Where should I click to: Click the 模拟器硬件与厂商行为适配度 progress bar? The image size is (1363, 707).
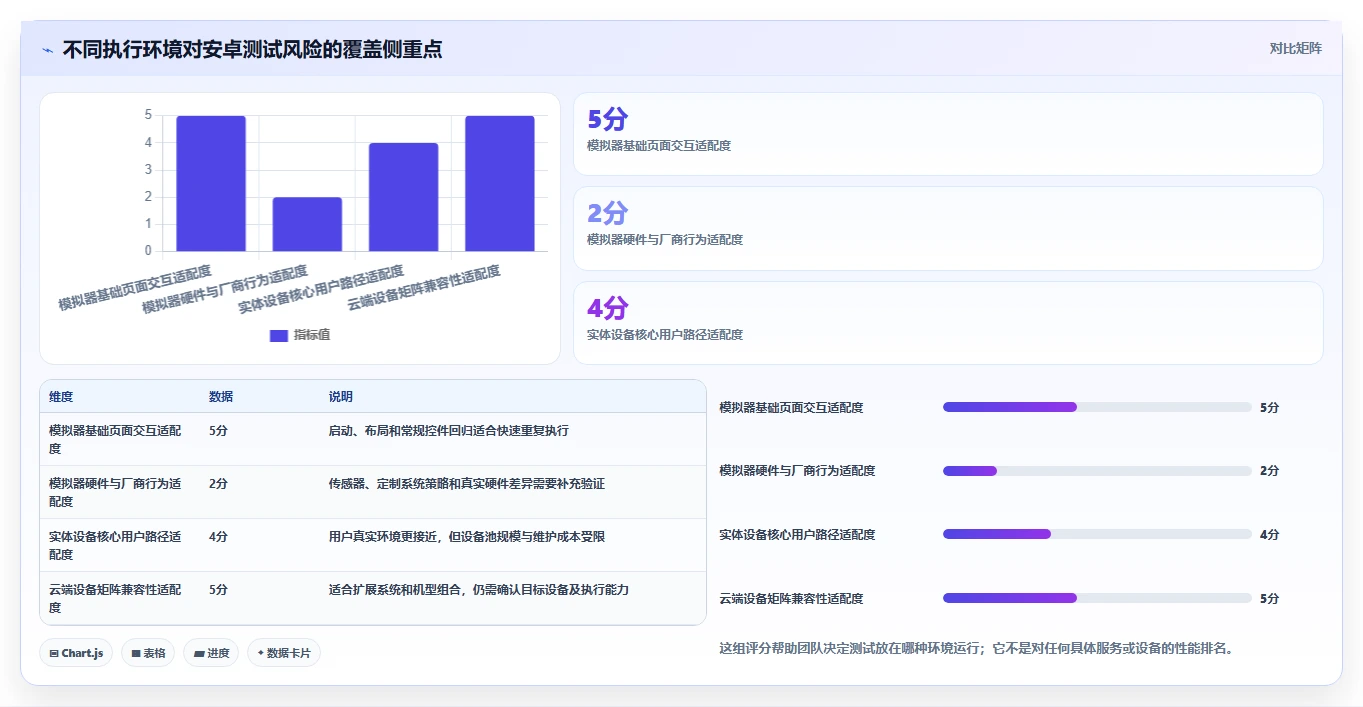click(1097, 471)
